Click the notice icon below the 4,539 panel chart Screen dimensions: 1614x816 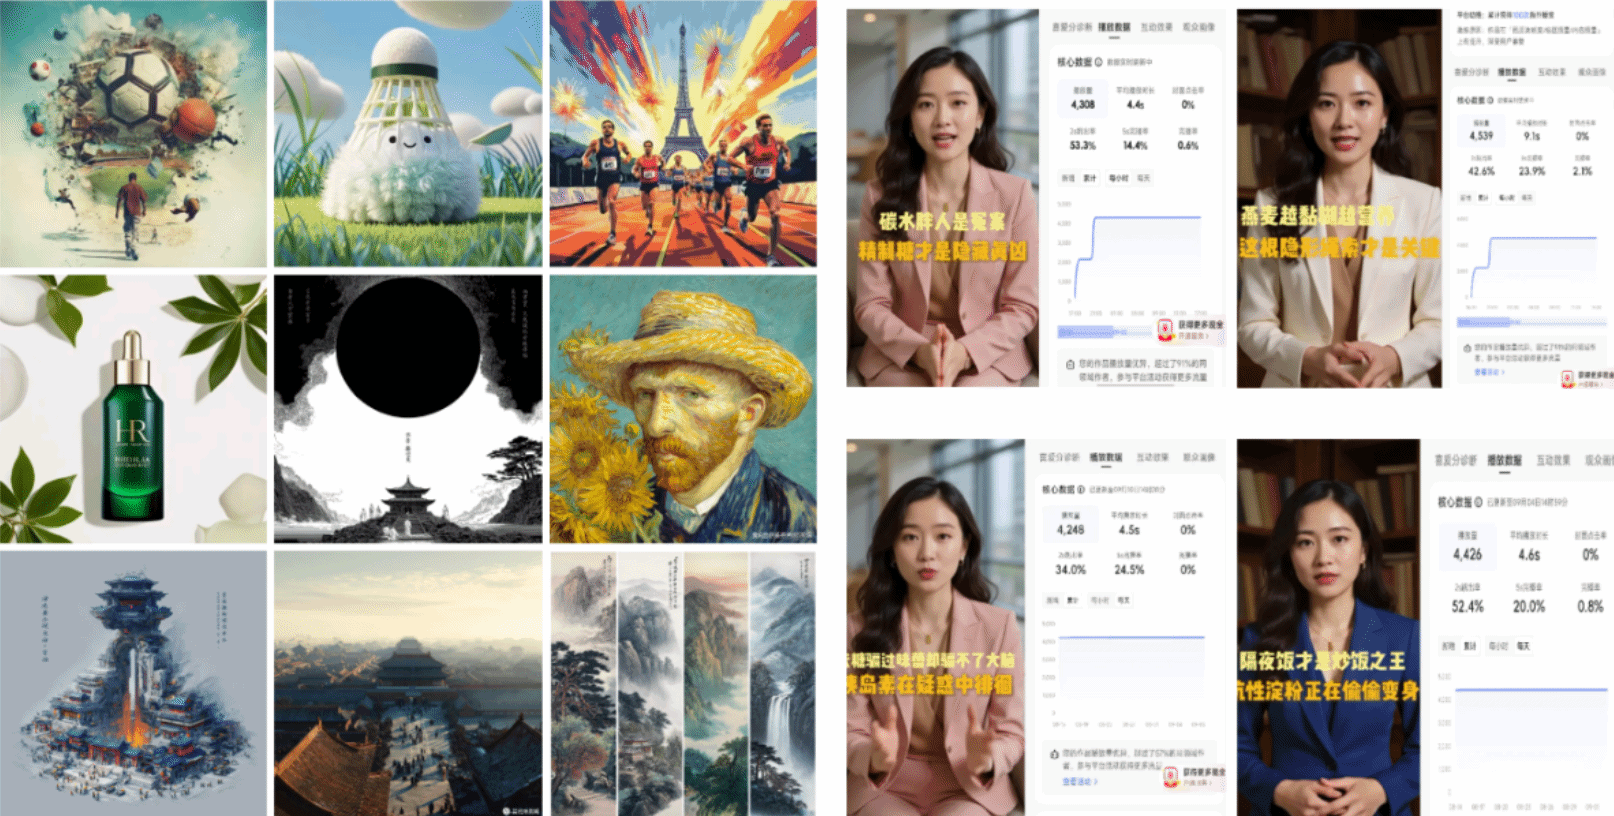1467,348
